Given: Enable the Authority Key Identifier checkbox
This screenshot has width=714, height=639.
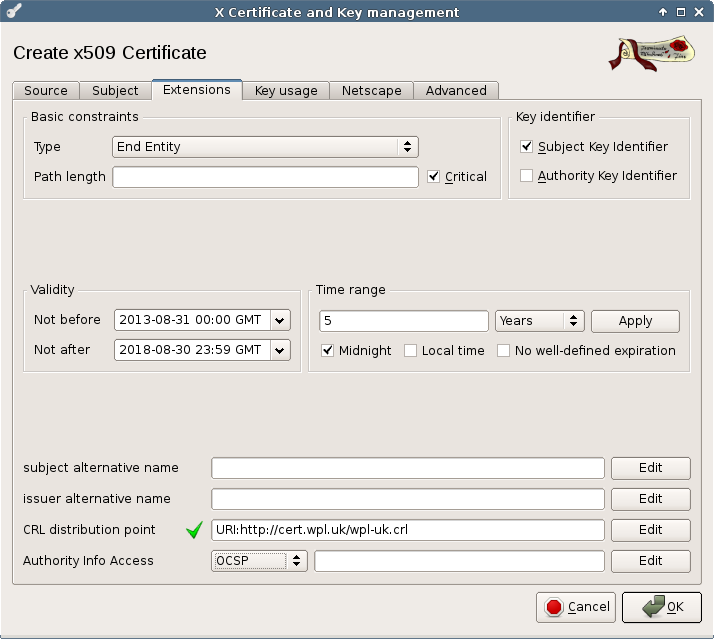Looking at the screenshot, I should pyautogui.click(x=527, y=176).
